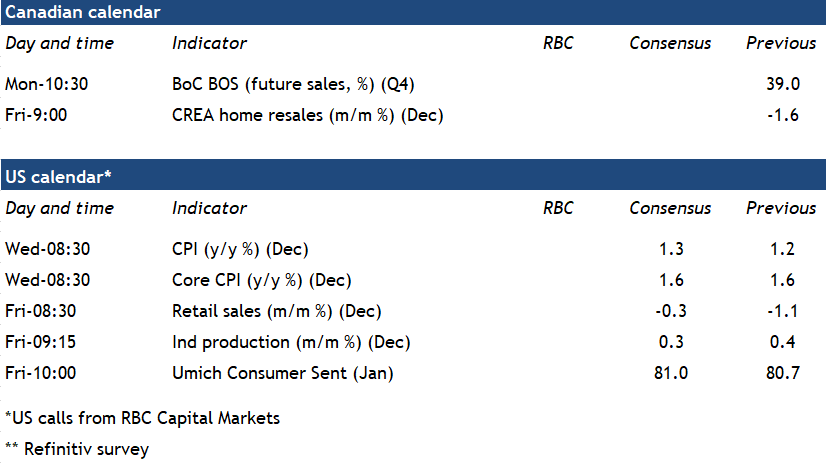The height and width of the screenshot is (467, 826).
Task: Select the Ind production (m/m %) indicator
Action: 291,342
